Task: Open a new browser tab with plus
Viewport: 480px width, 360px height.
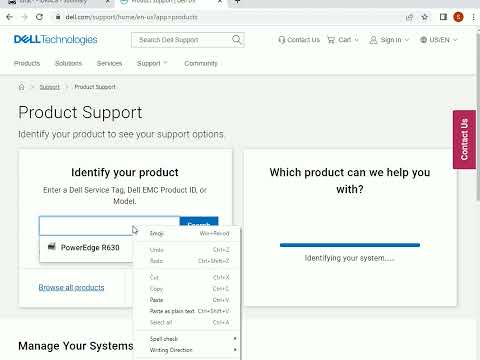Action: [x=237, y=2]
